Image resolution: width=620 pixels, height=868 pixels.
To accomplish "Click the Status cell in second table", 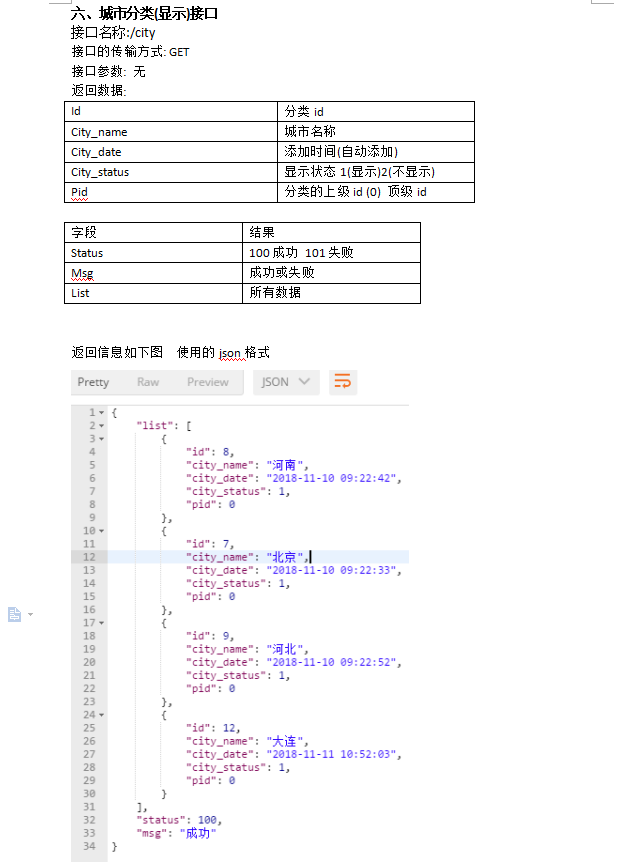I will [x=153, y=253].
